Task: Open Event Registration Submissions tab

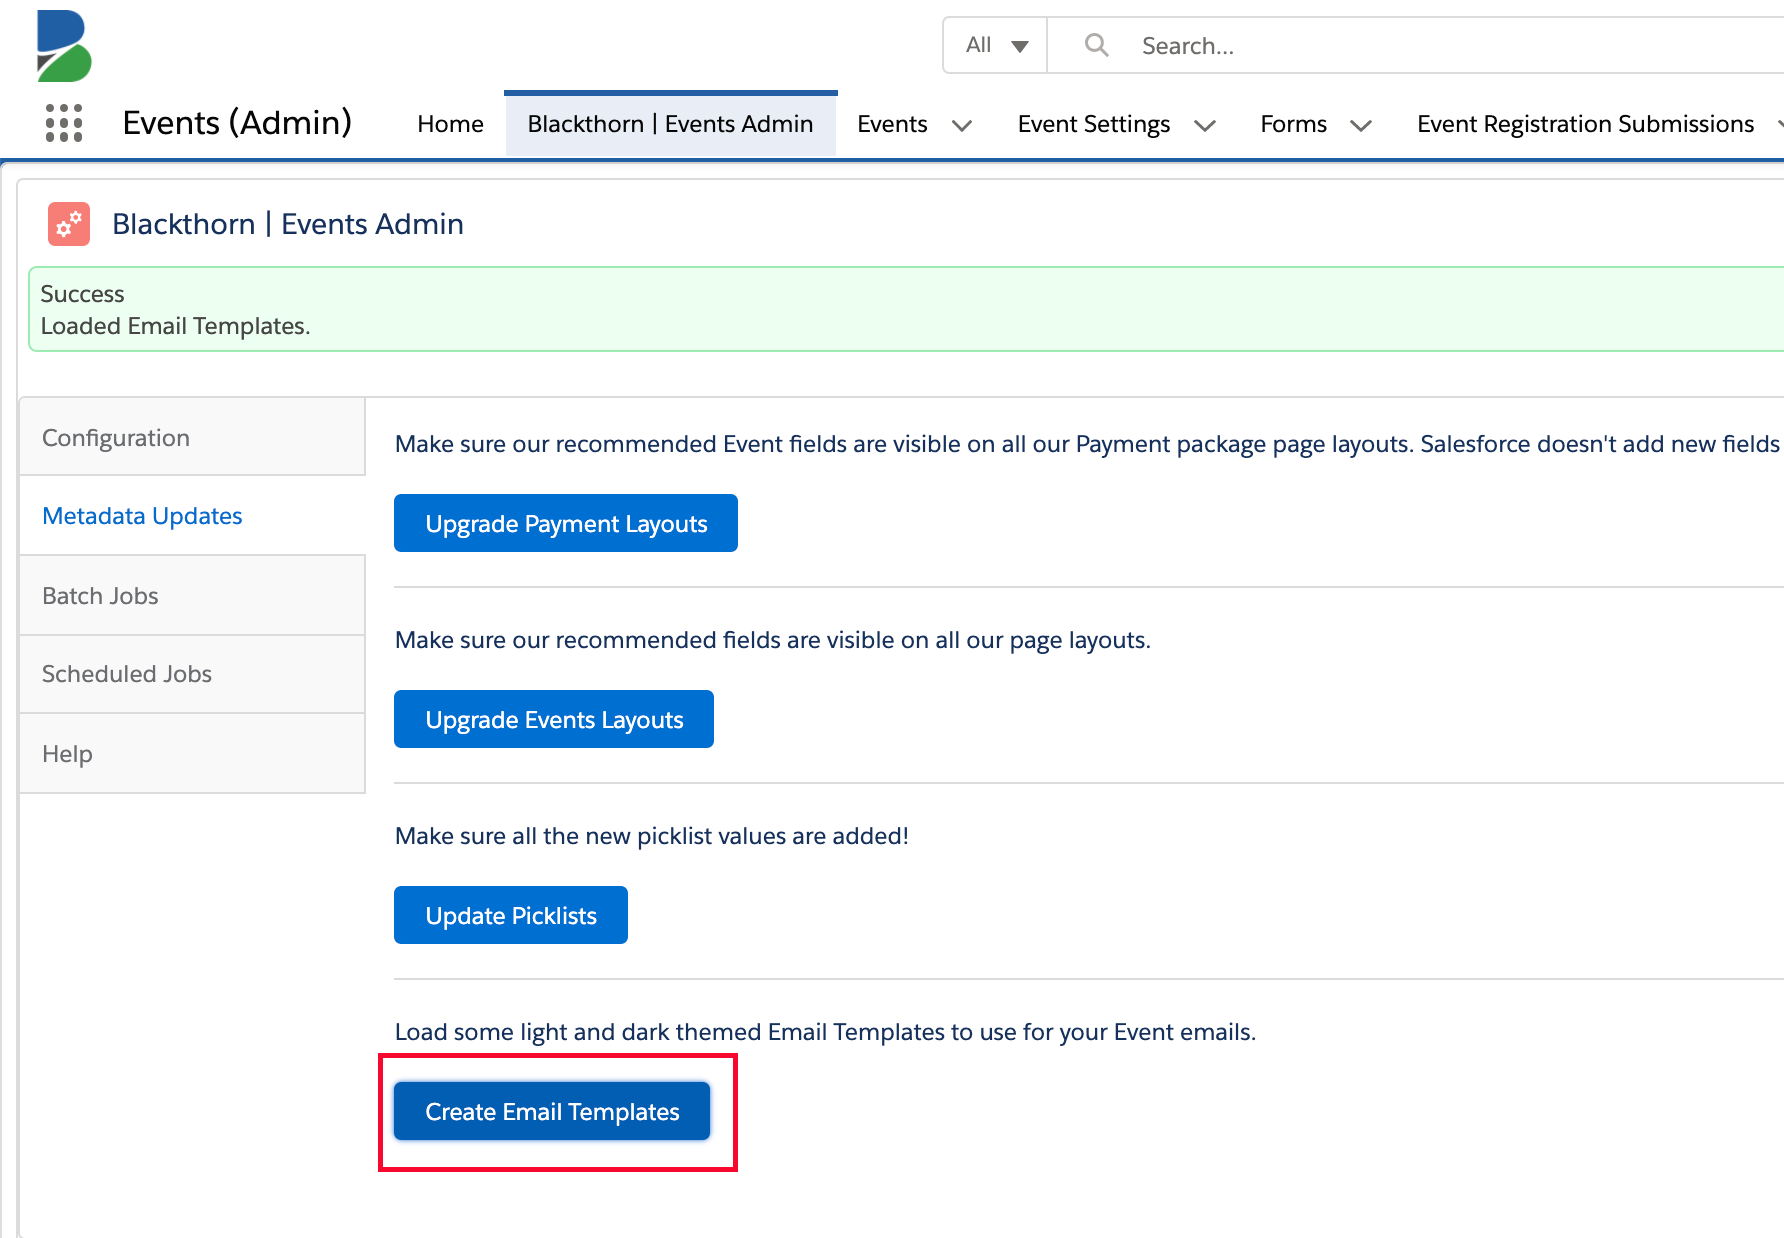Action: [x=1585, y=124]
